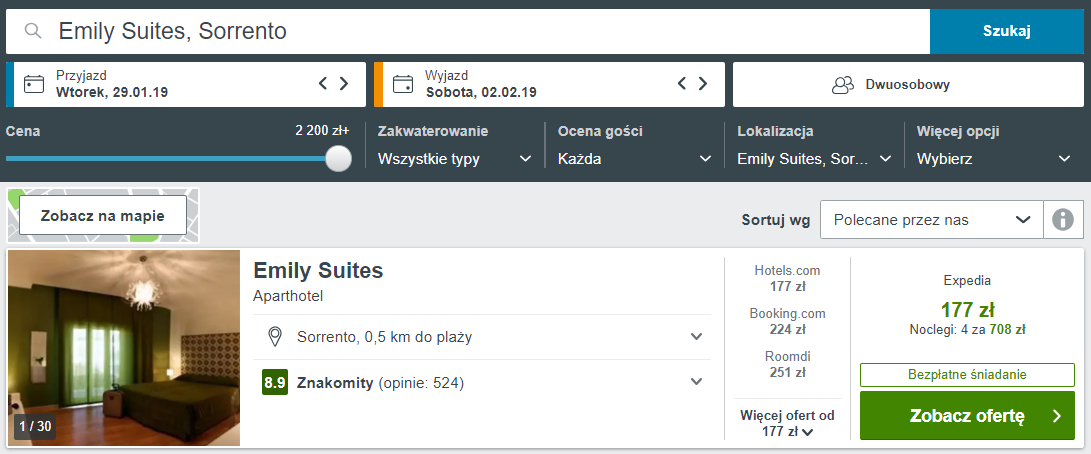Click the sorting info icon
The width and height of the screenshot is (1091, 454).
click(1062, 219)
